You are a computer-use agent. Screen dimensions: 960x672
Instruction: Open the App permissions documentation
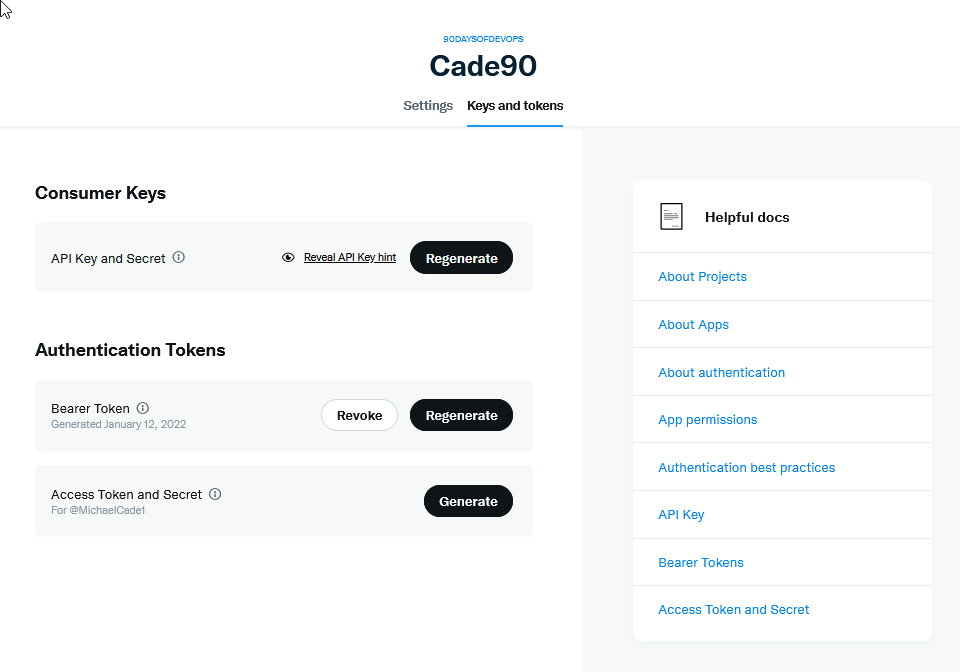click(708, 419)
